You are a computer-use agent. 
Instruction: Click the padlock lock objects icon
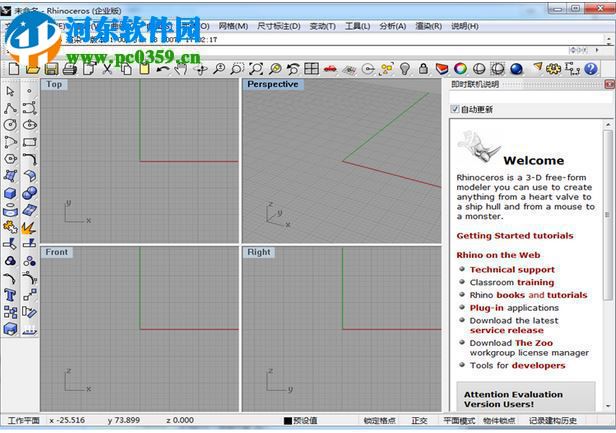(423, 69)
